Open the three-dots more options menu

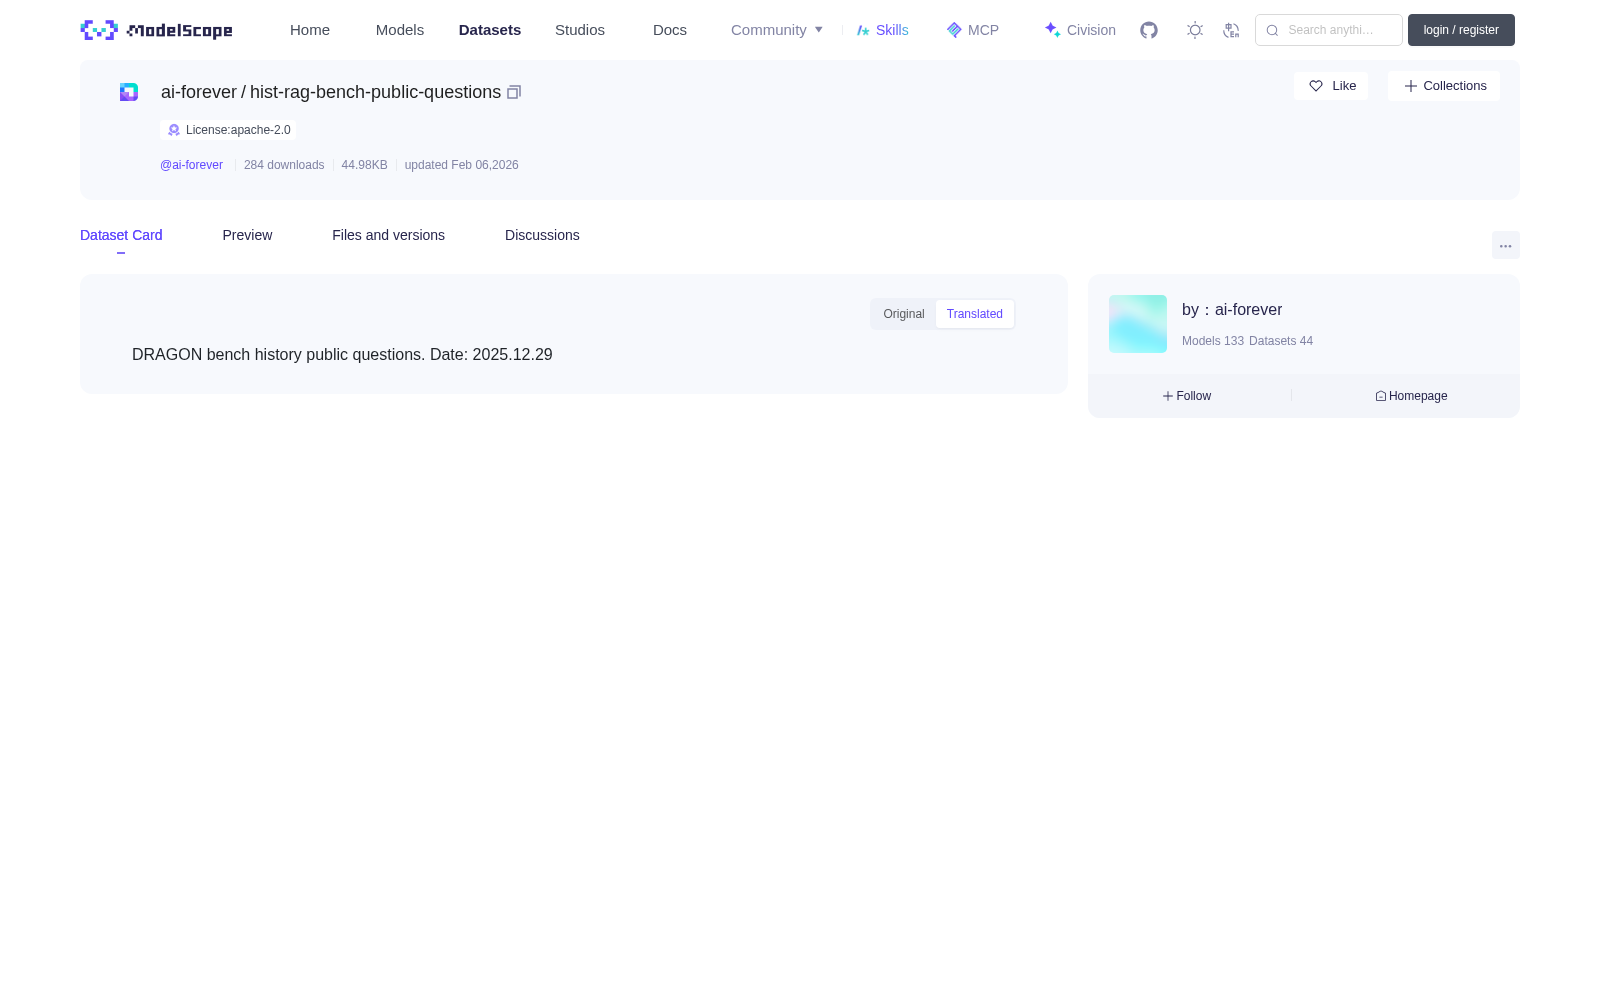pos(1506,245)
